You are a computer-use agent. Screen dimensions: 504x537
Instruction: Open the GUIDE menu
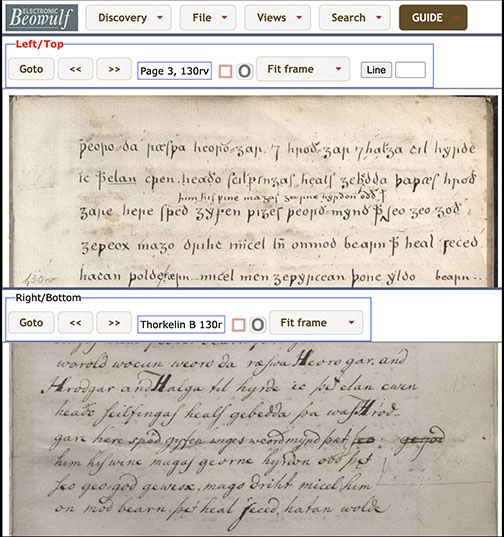pyautogui.click(x=433, y=18)
